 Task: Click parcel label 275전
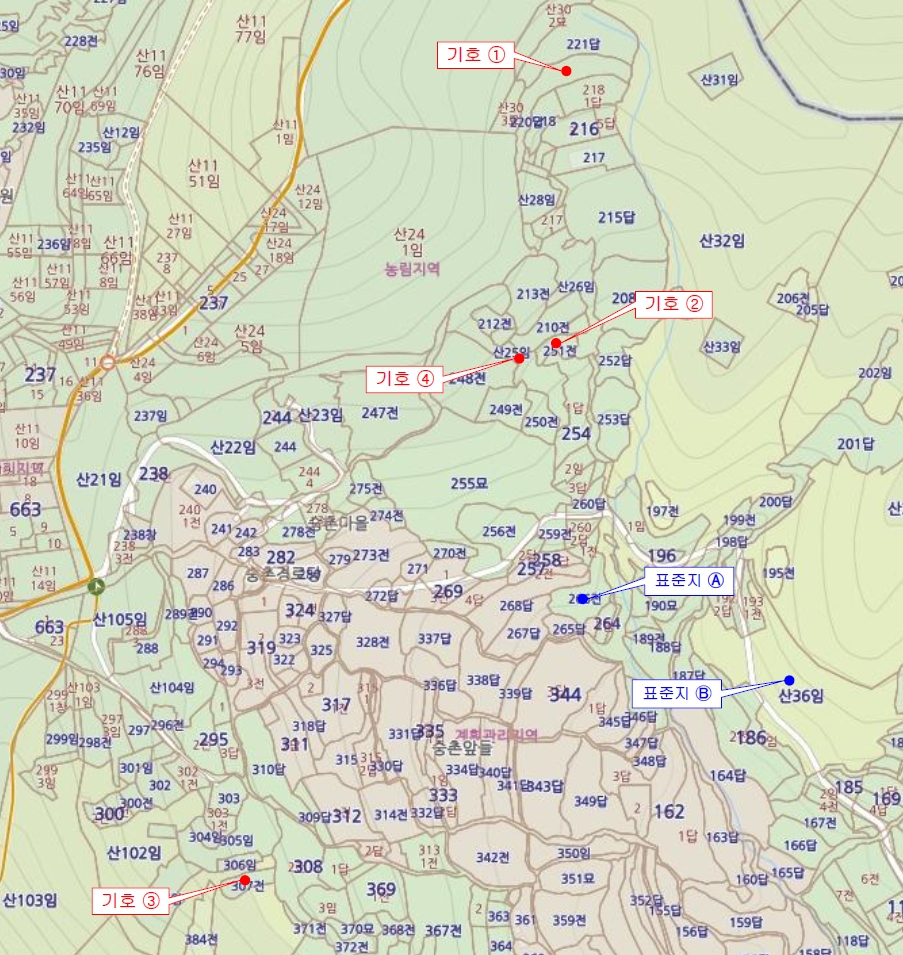click(366, 488)
